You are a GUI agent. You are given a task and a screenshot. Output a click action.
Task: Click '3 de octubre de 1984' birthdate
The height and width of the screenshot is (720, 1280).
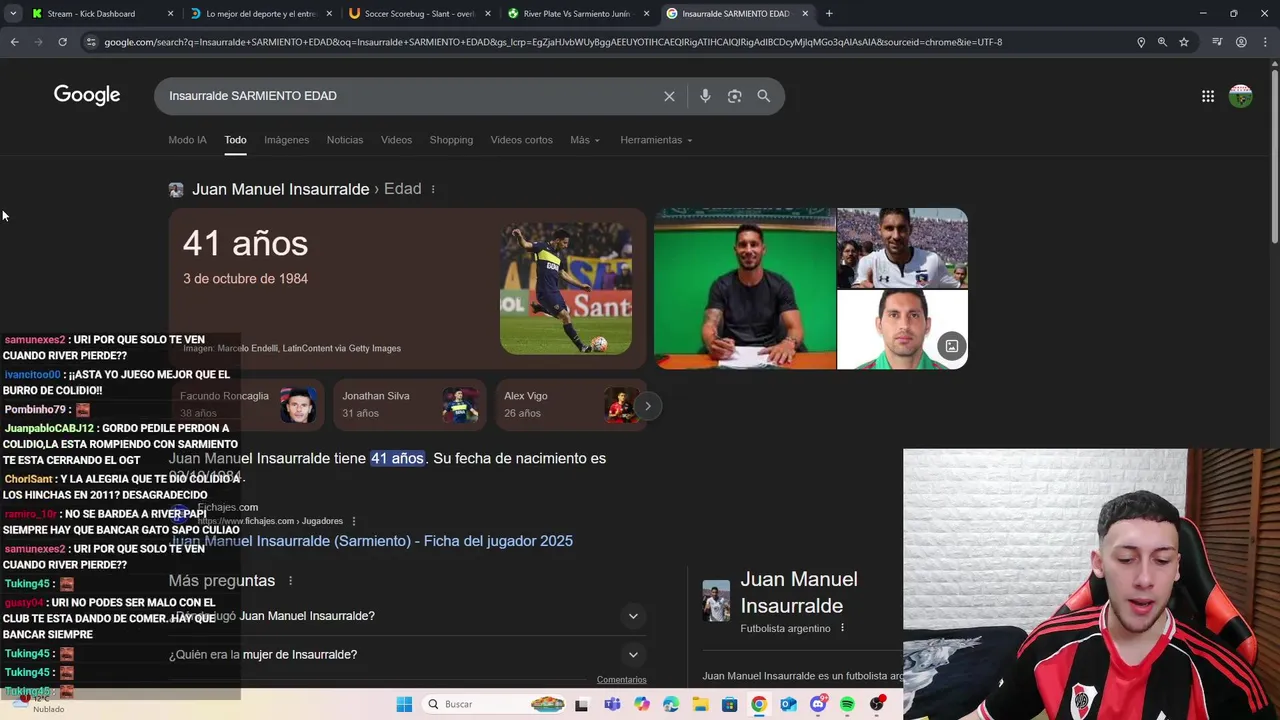(245, 279)
